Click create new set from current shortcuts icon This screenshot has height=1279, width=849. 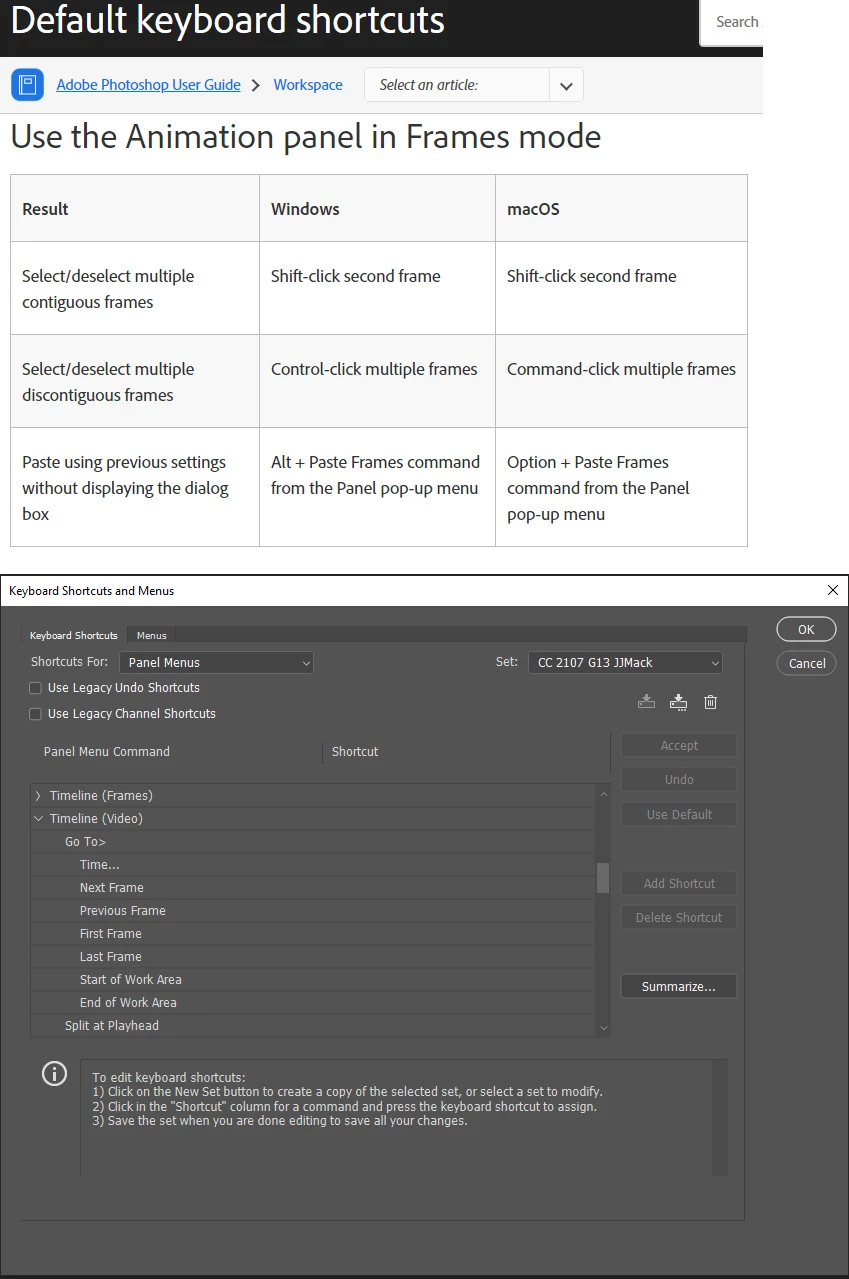point(679,702)
